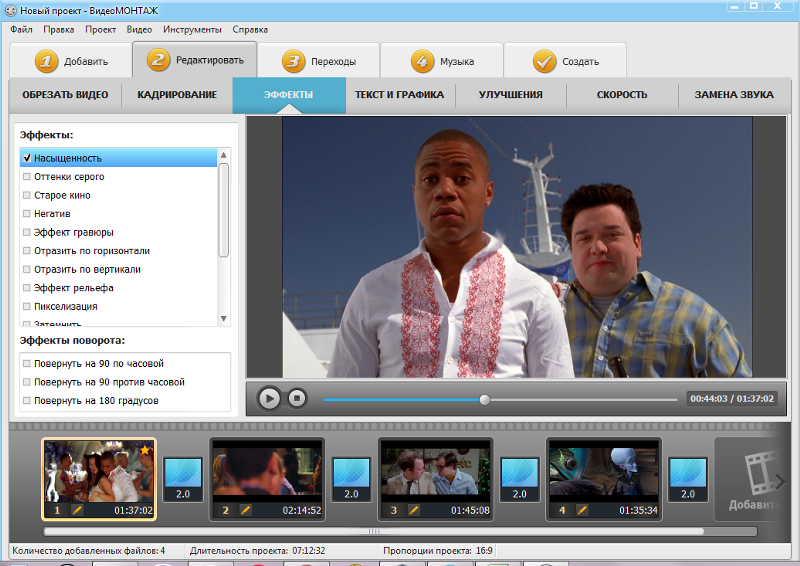This screenshot has height=566, width=800.
Task: Select clip 3 thumbnail in timeline
Action: tap(436, 479)
